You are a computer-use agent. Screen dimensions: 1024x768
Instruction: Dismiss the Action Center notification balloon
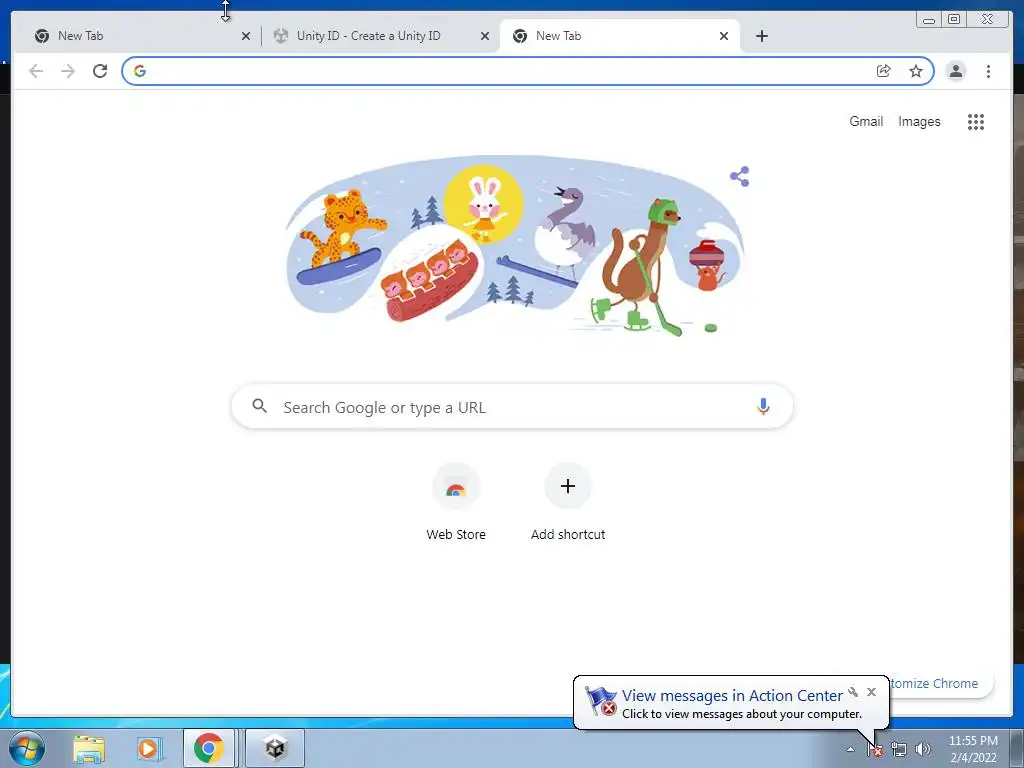coord(871,692)
